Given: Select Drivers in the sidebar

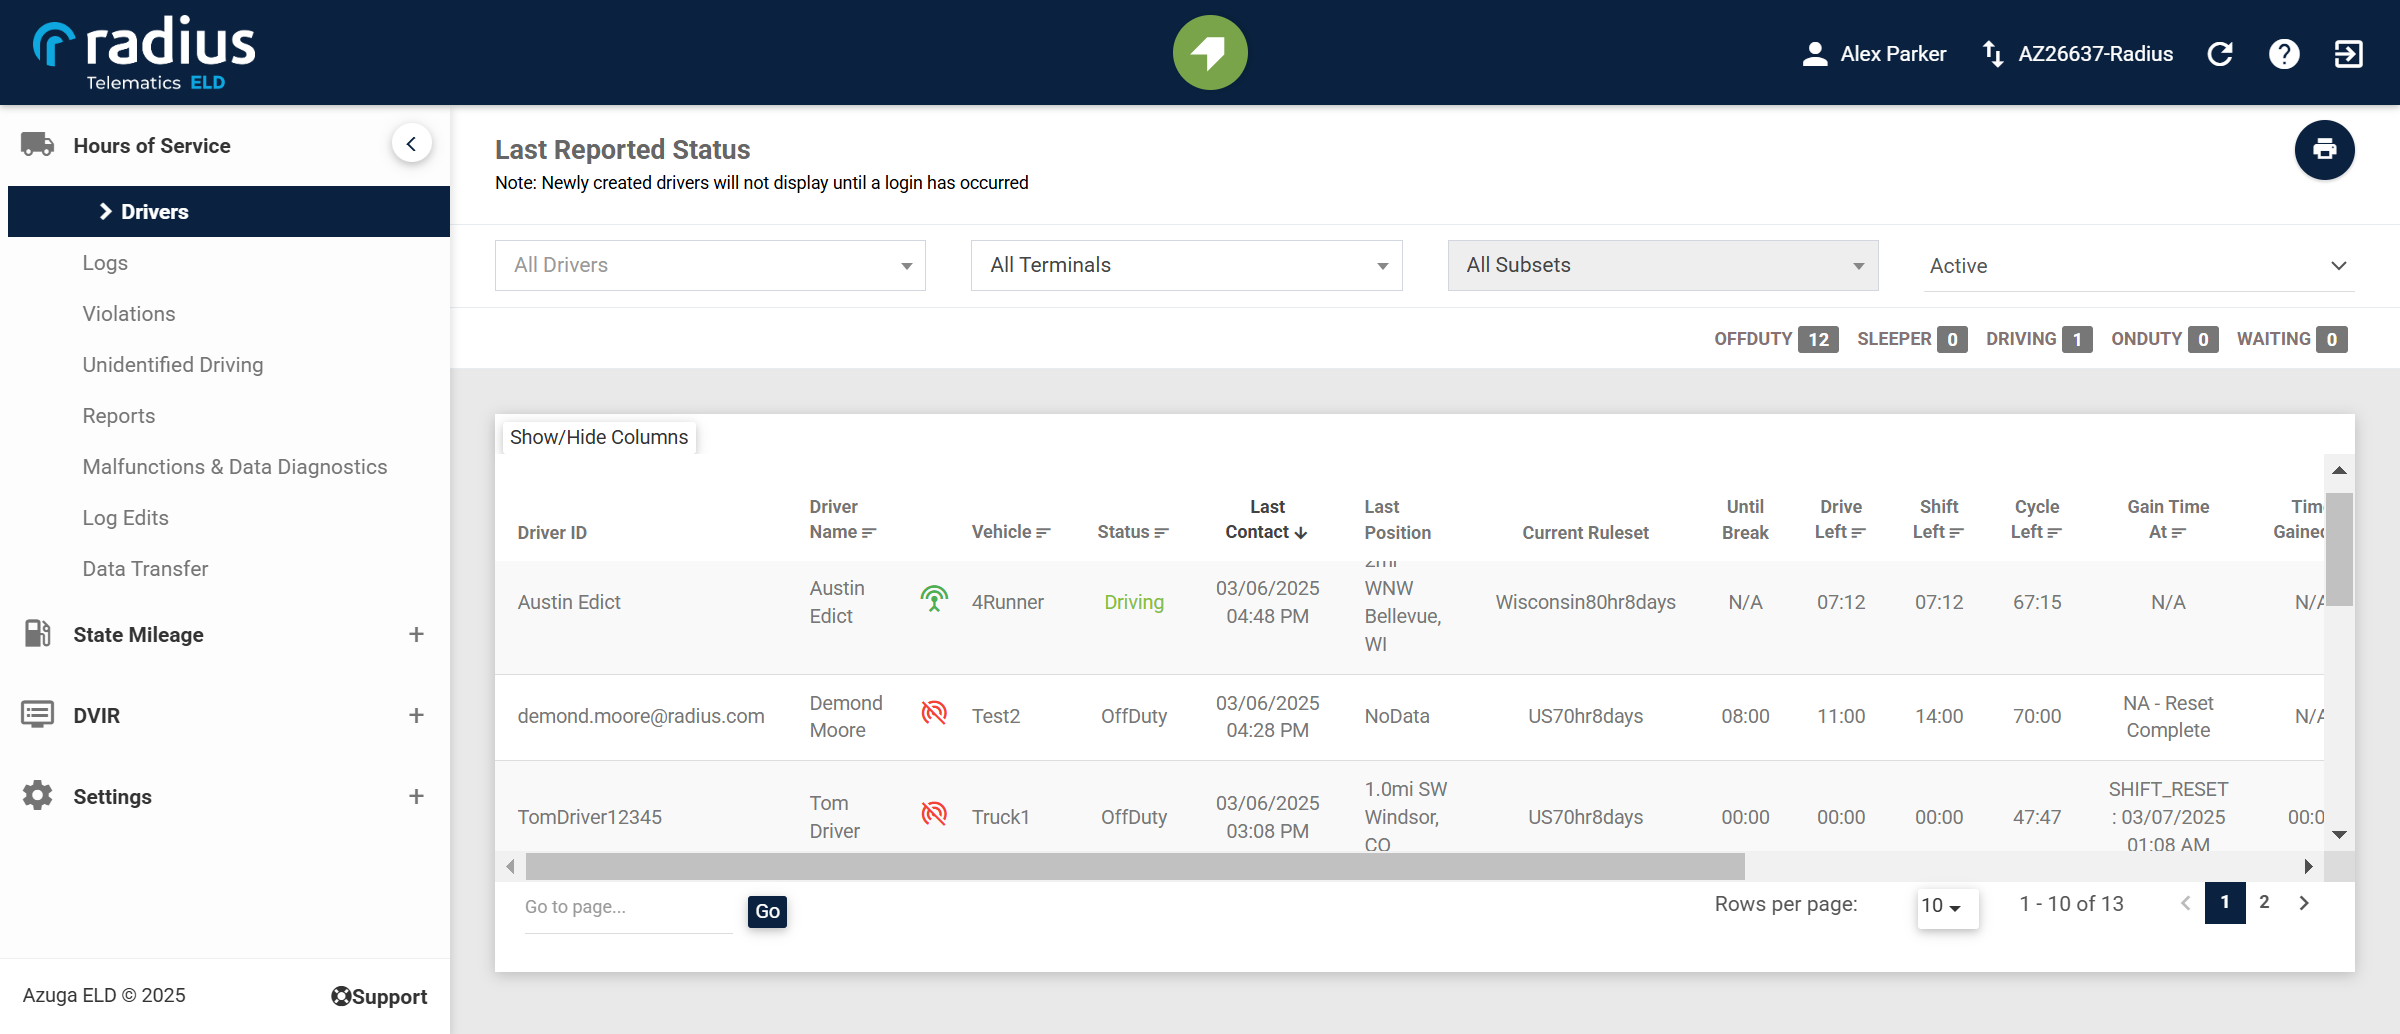Looking at the screenshot, I should [x=229, y=211].
